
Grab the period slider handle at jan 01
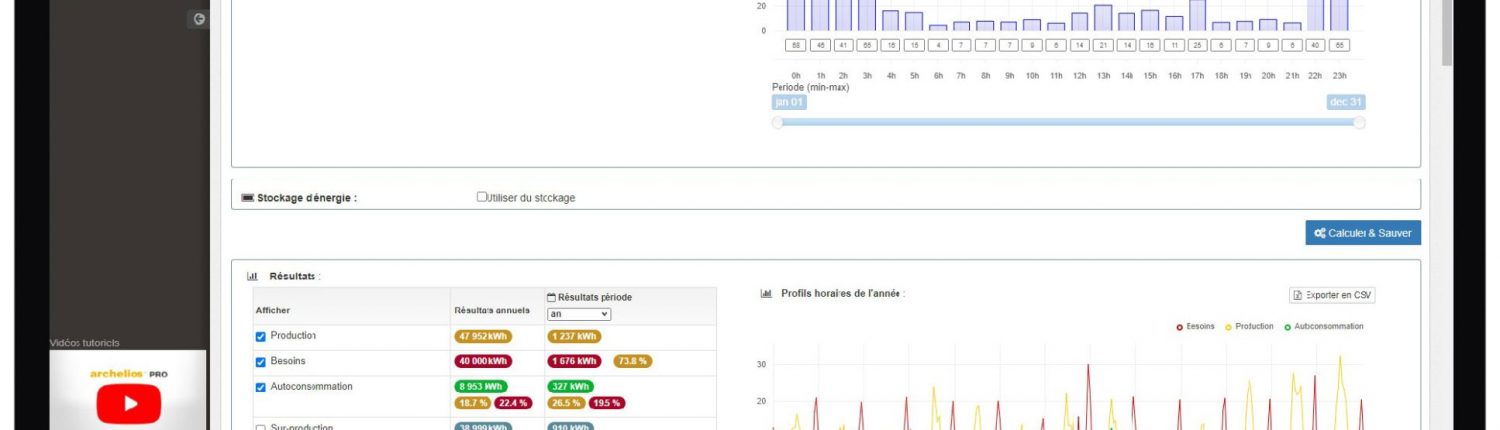[777, 123]
